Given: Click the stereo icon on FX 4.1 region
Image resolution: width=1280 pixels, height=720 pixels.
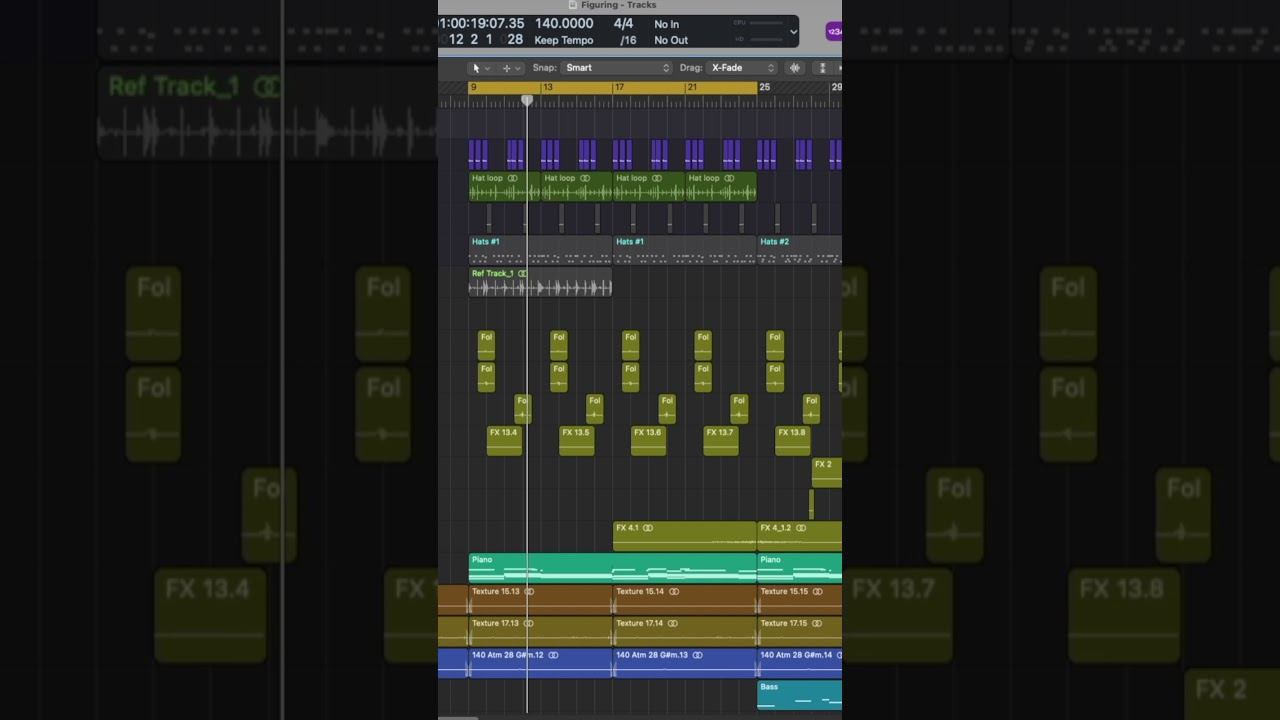Looking at the screenshot, I should 648,528.
